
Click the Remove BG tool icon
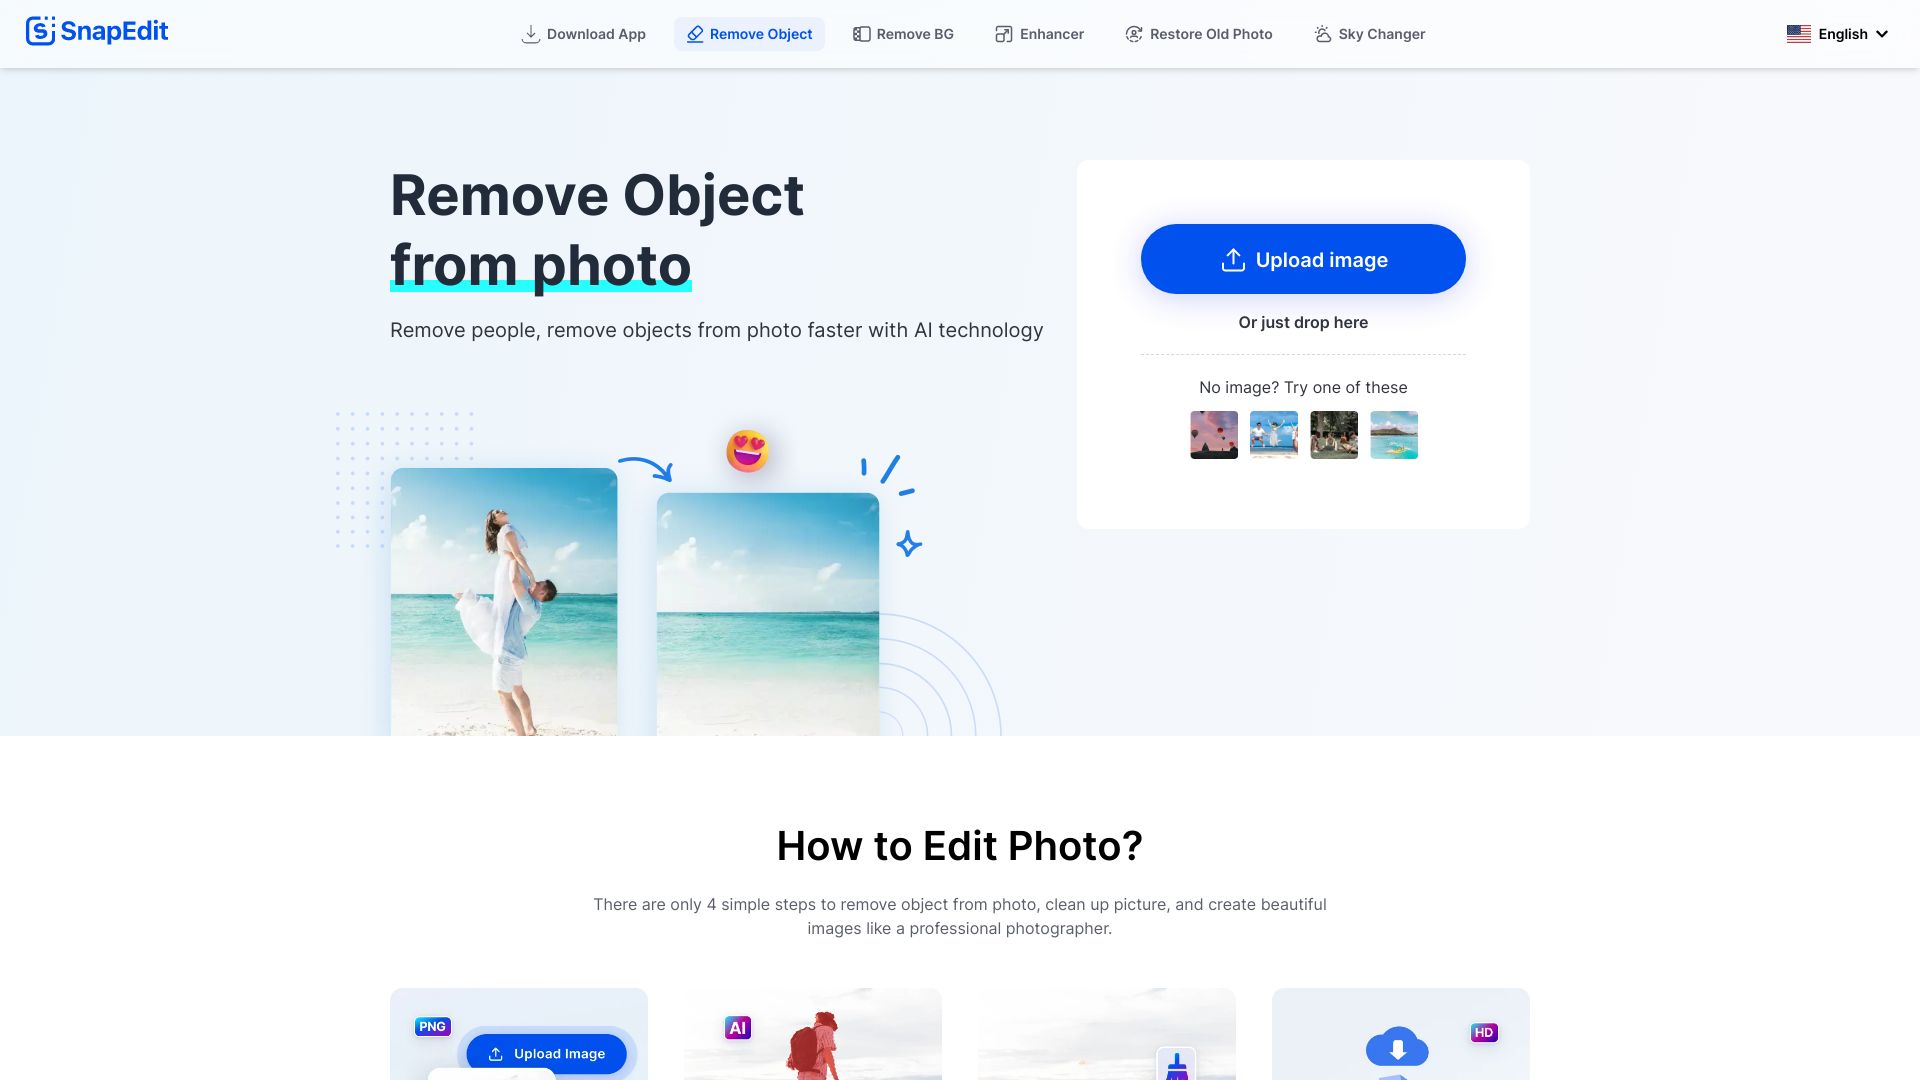point(858,33)
